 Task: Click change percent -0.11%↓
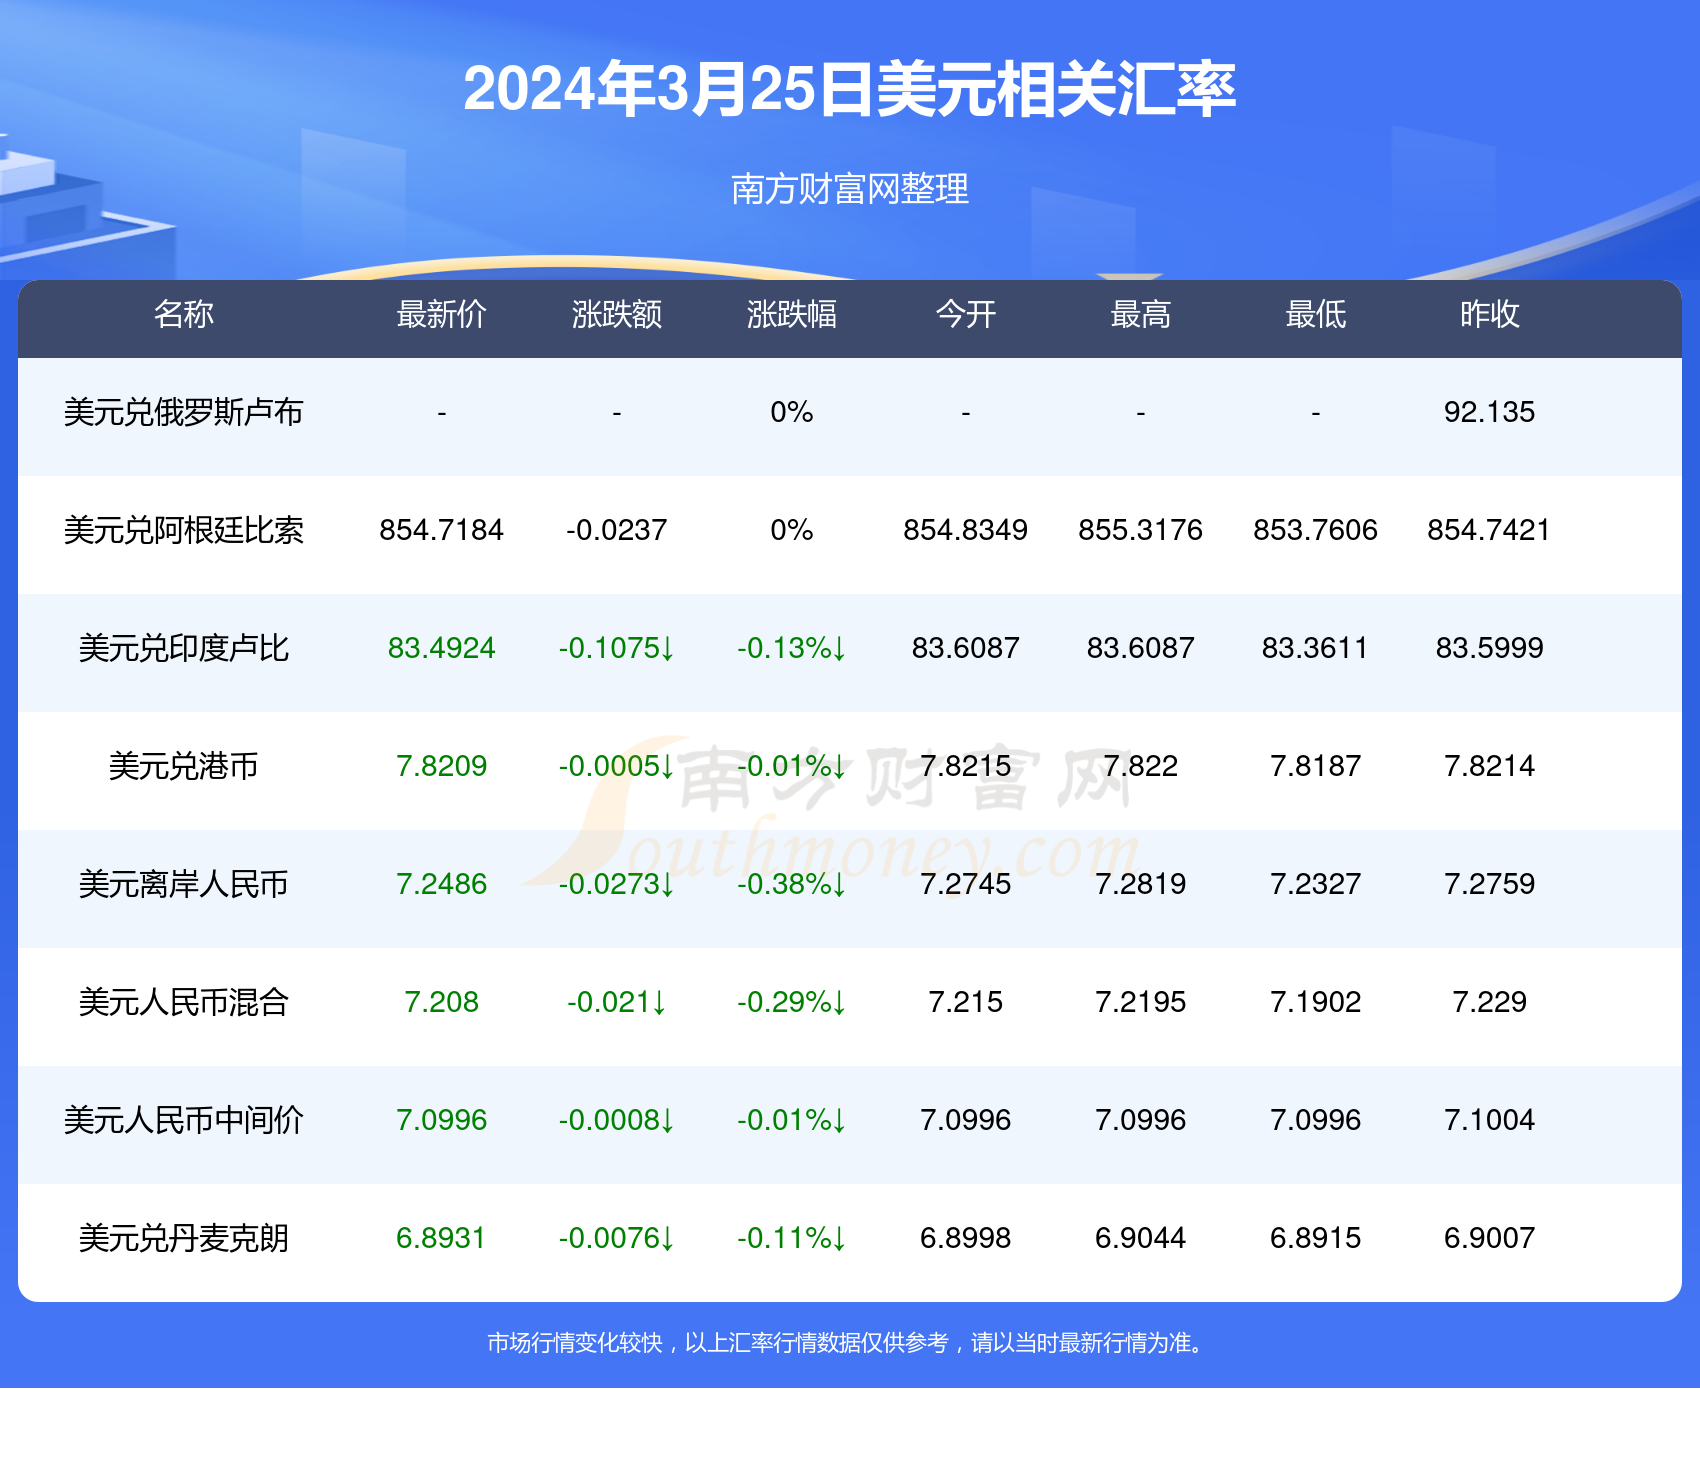click(x=791, y=1238)
